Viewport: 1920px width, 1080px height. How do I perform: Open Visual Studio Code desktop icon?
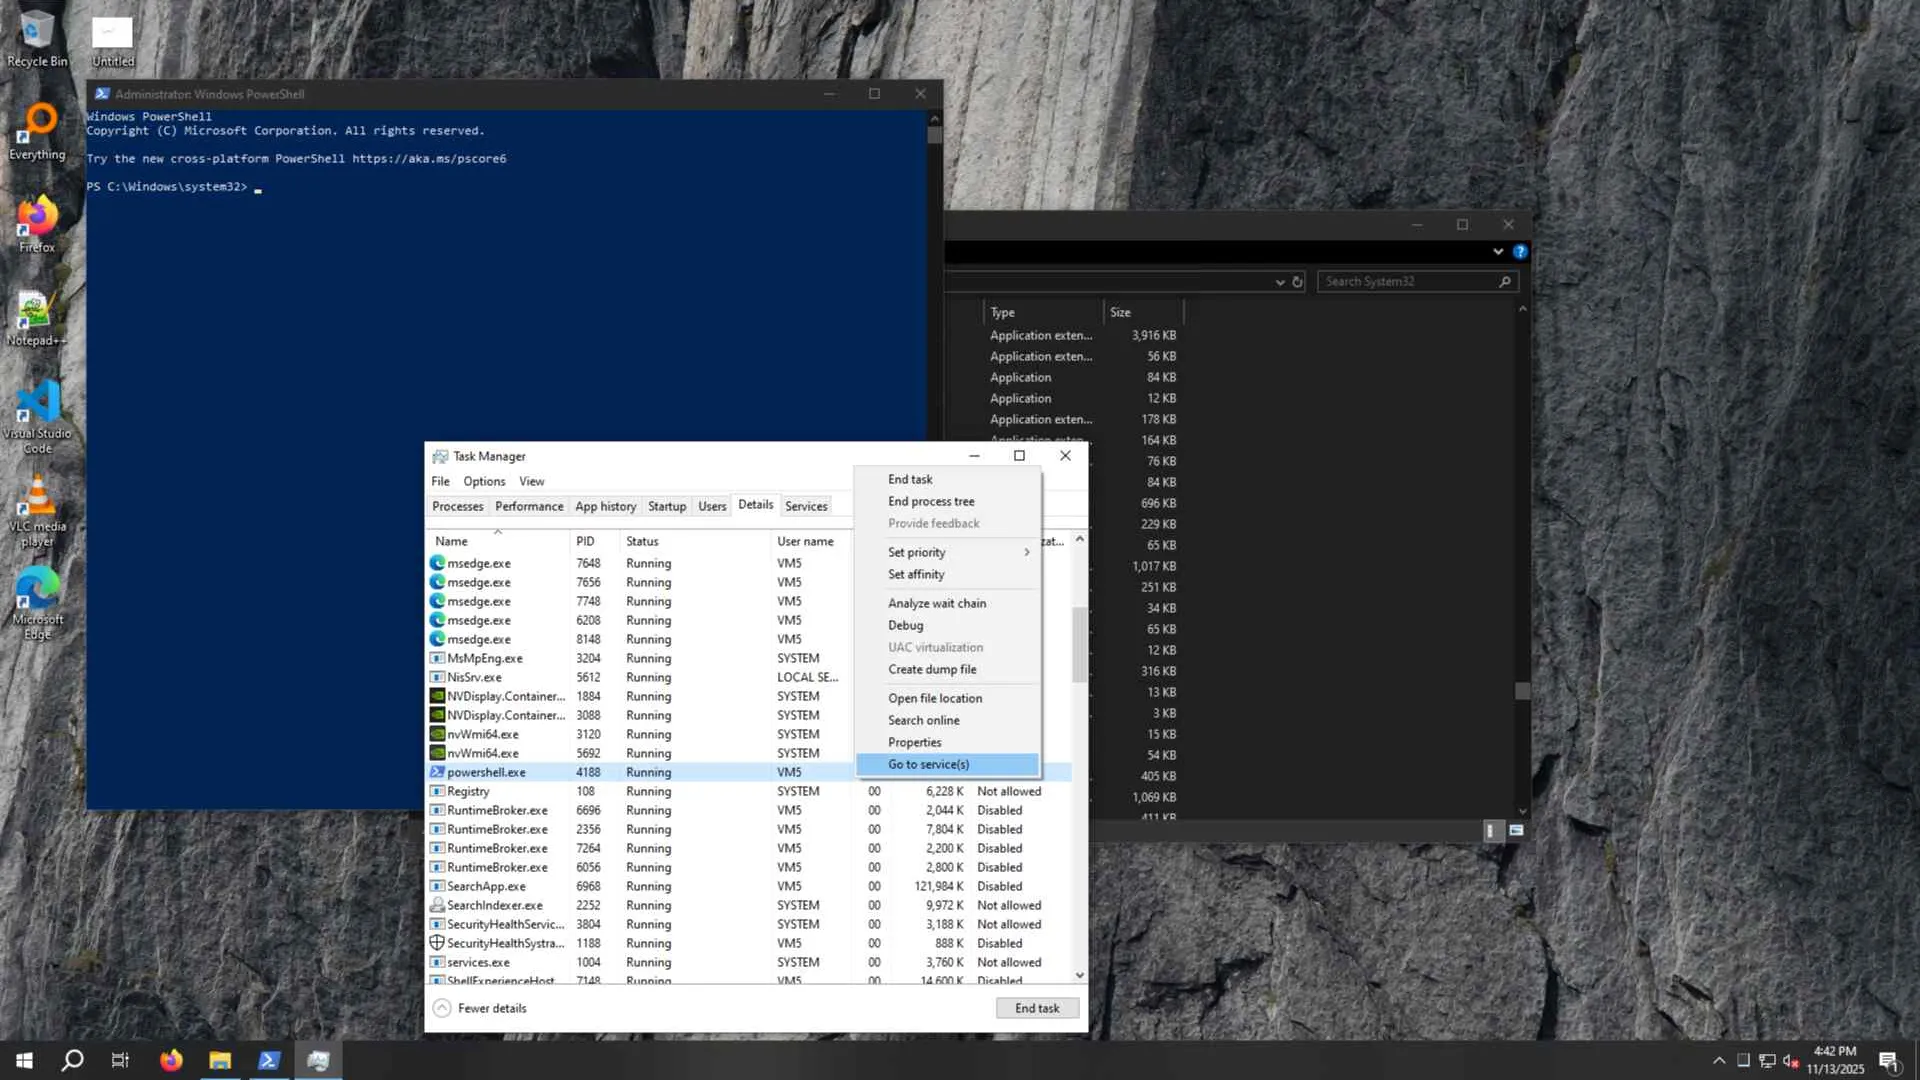(38, 406)
